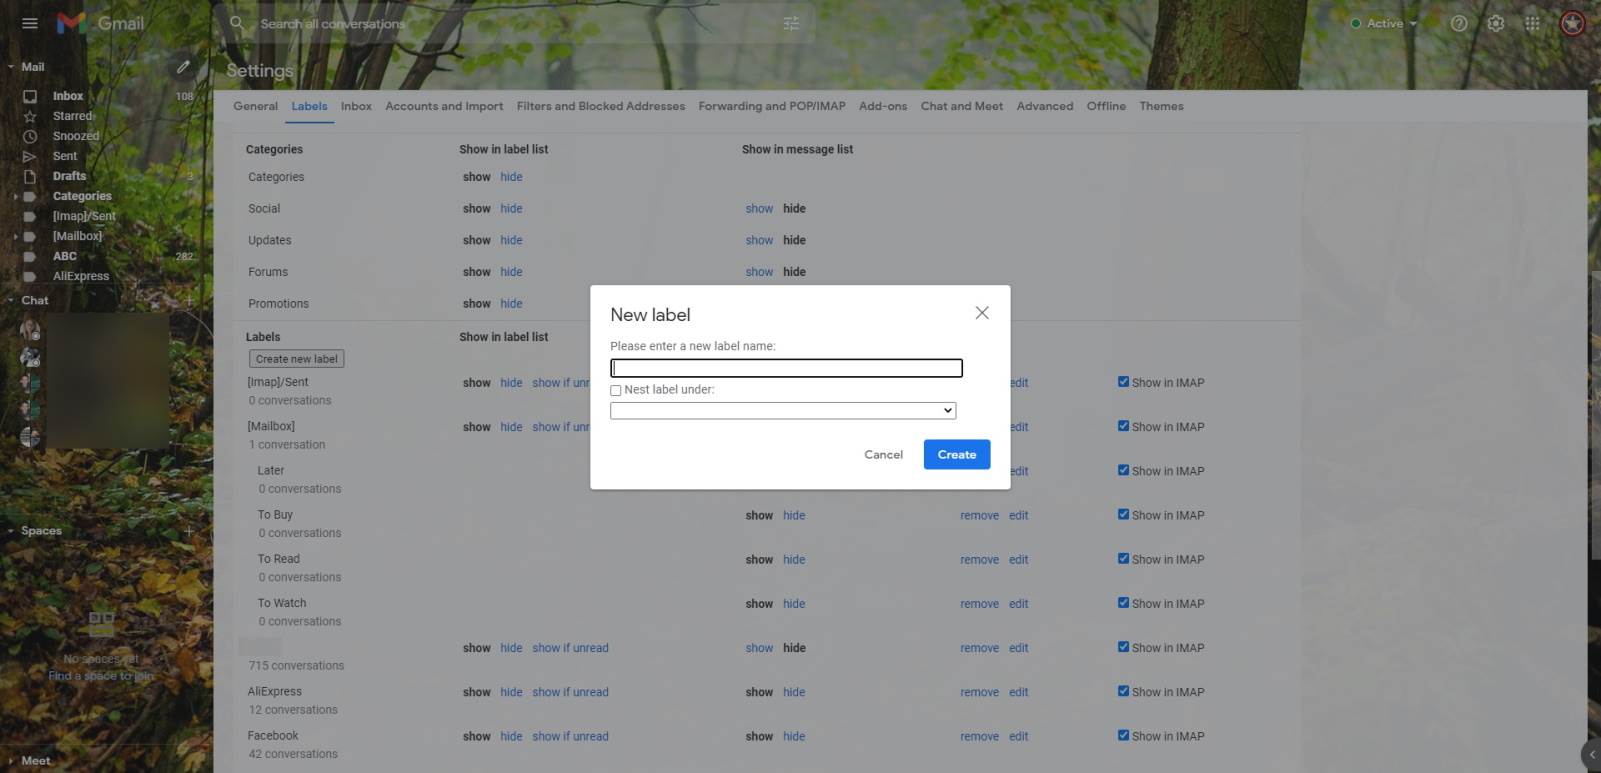Close the New label dialog
Image resolution: width=1601 pixels, height=773 pixels.
(982, 313)
